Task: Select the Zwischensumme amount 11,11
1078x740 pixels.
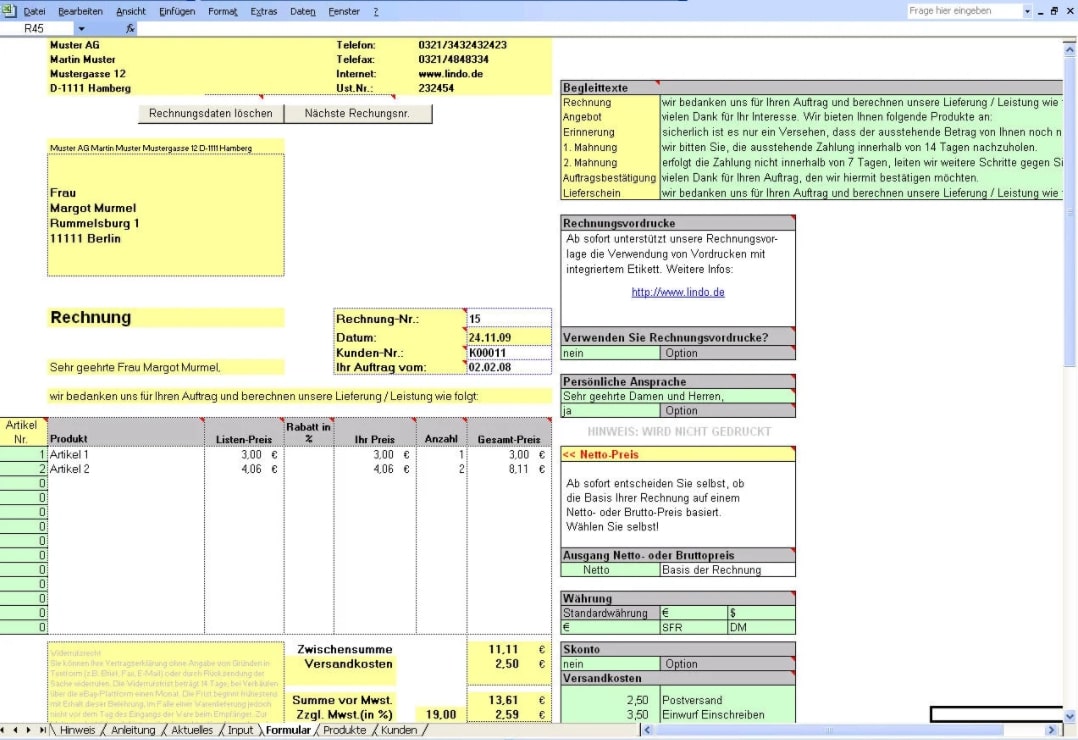Action: [509, 649]
